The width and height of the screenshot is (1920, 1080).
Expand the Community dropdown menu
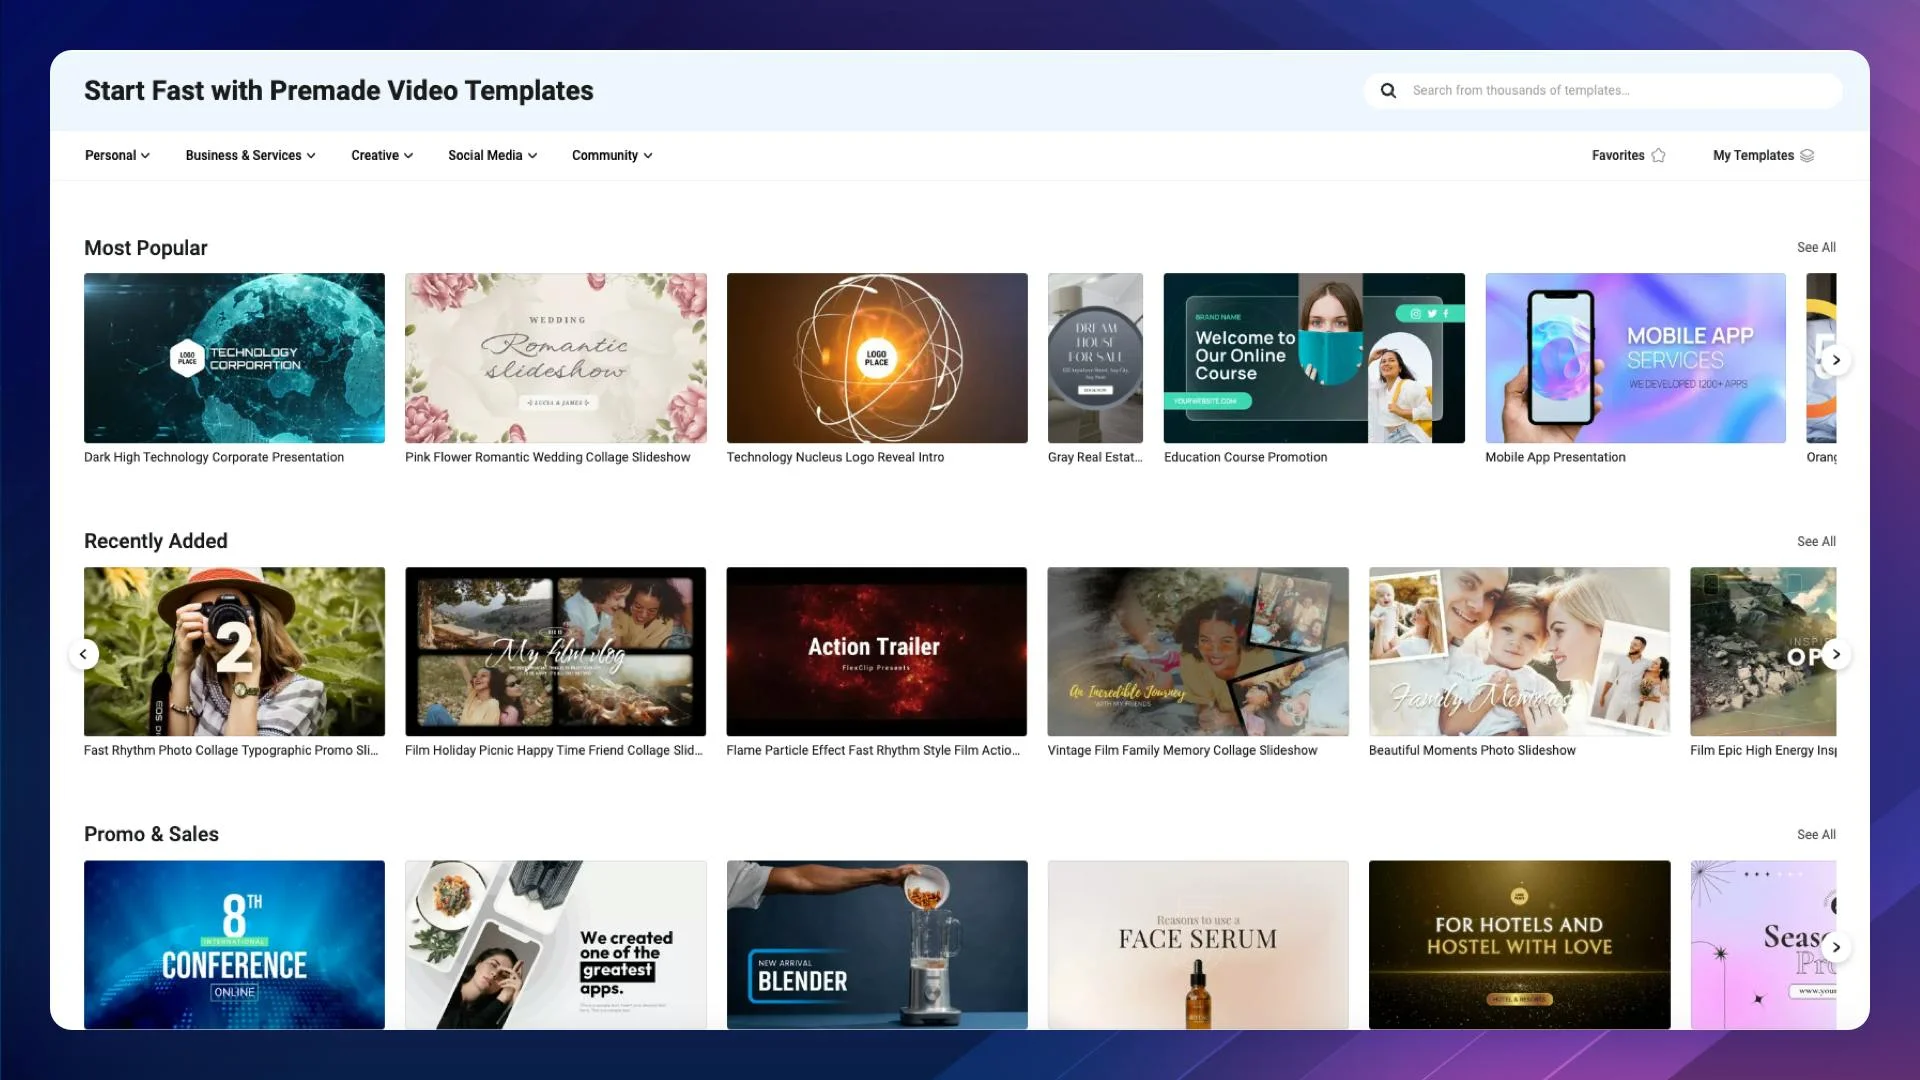click(612, 156)
